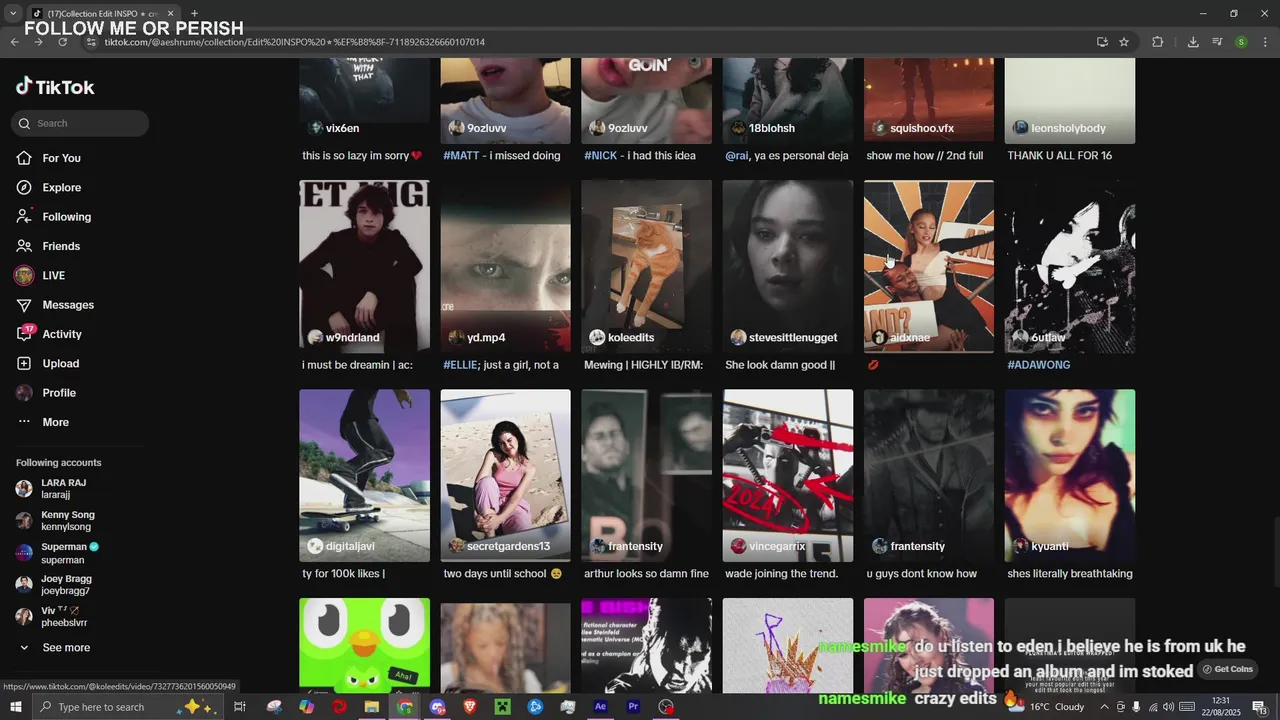Open the Brave browser taskbar icon
Image resolution: width=1280 pixels, height=720 pixels.
[x=470, y=707]
